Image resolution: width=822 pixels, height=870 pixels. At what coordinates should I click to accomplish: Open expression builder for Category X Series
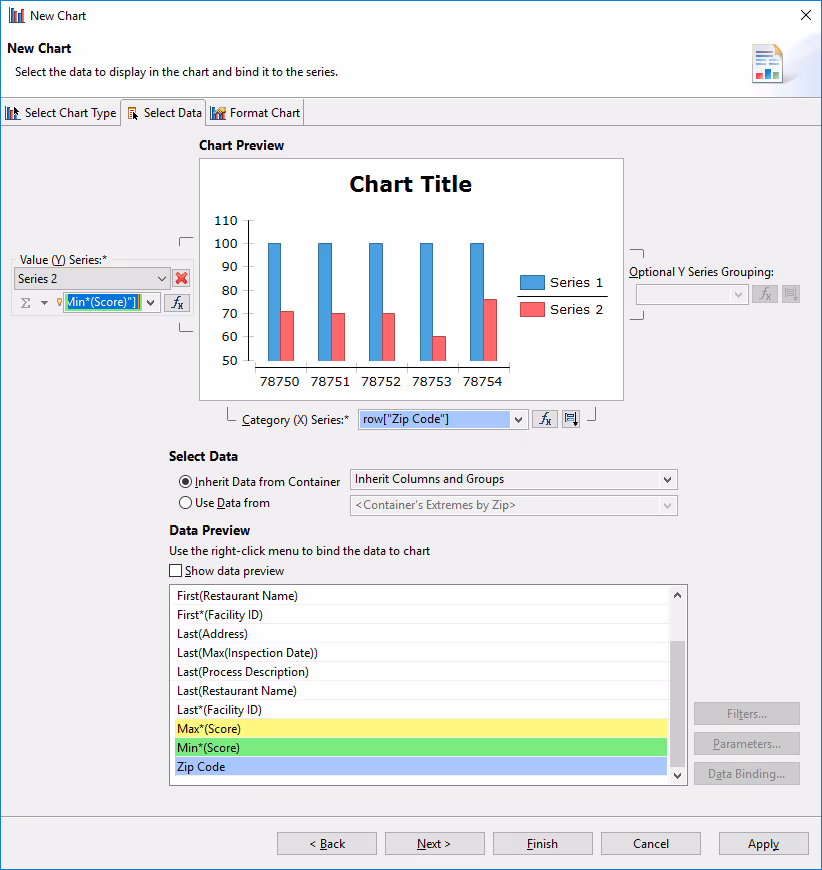544,419
